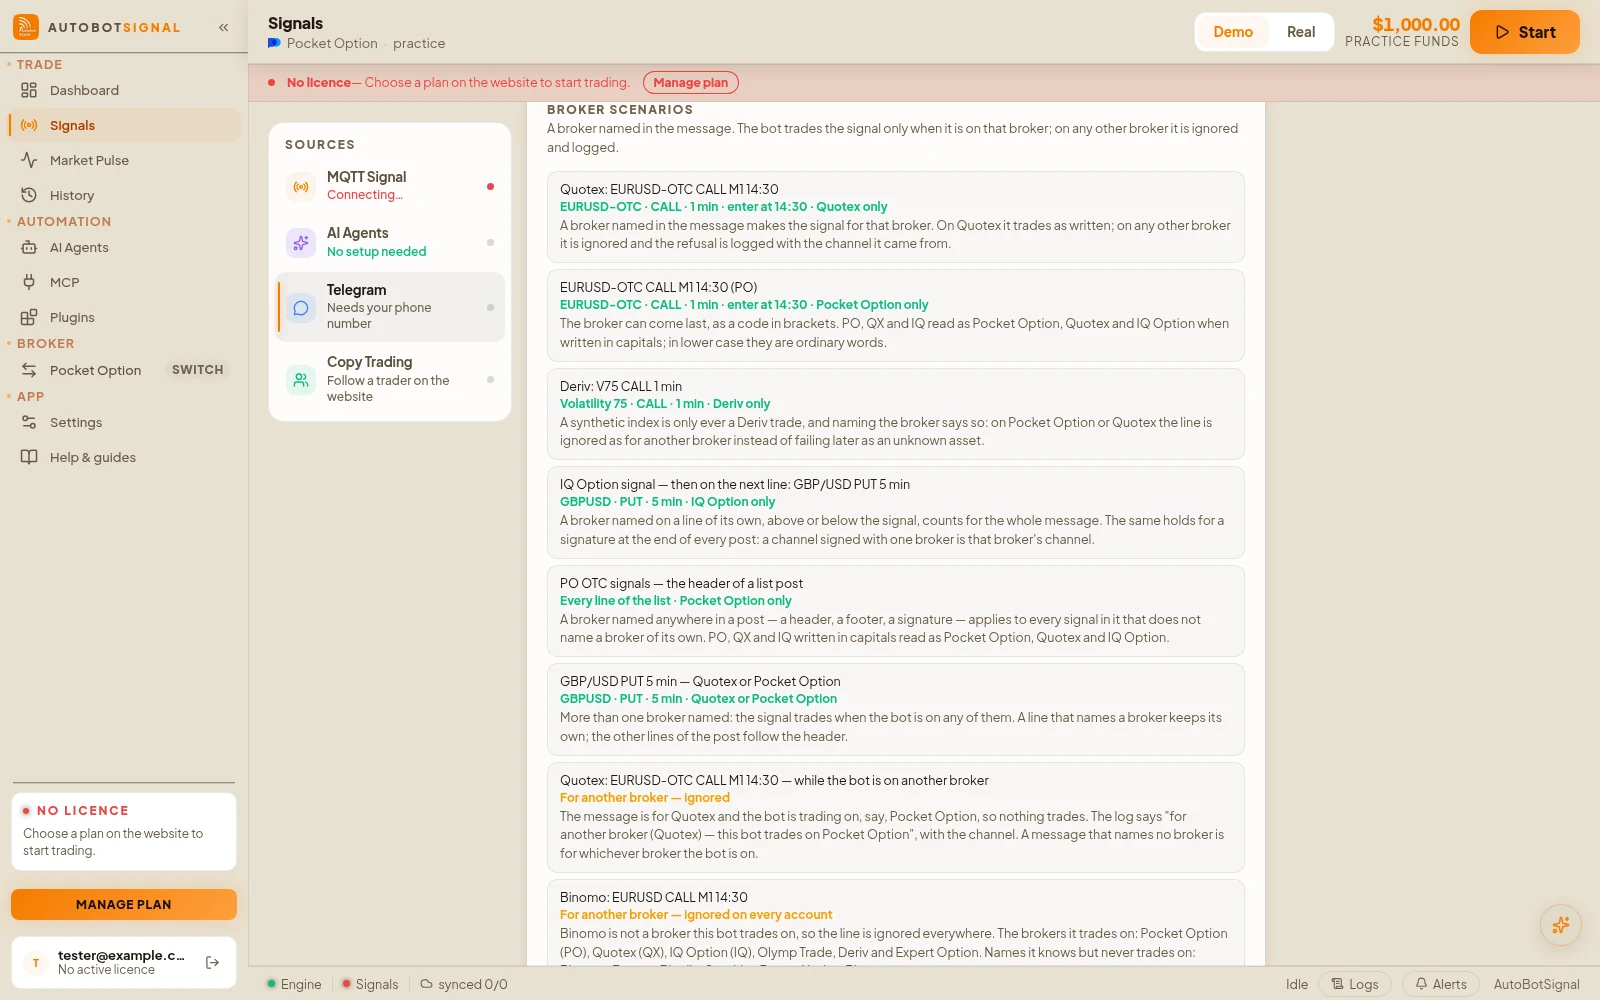Click the MCP plug icon

(29, 282)
